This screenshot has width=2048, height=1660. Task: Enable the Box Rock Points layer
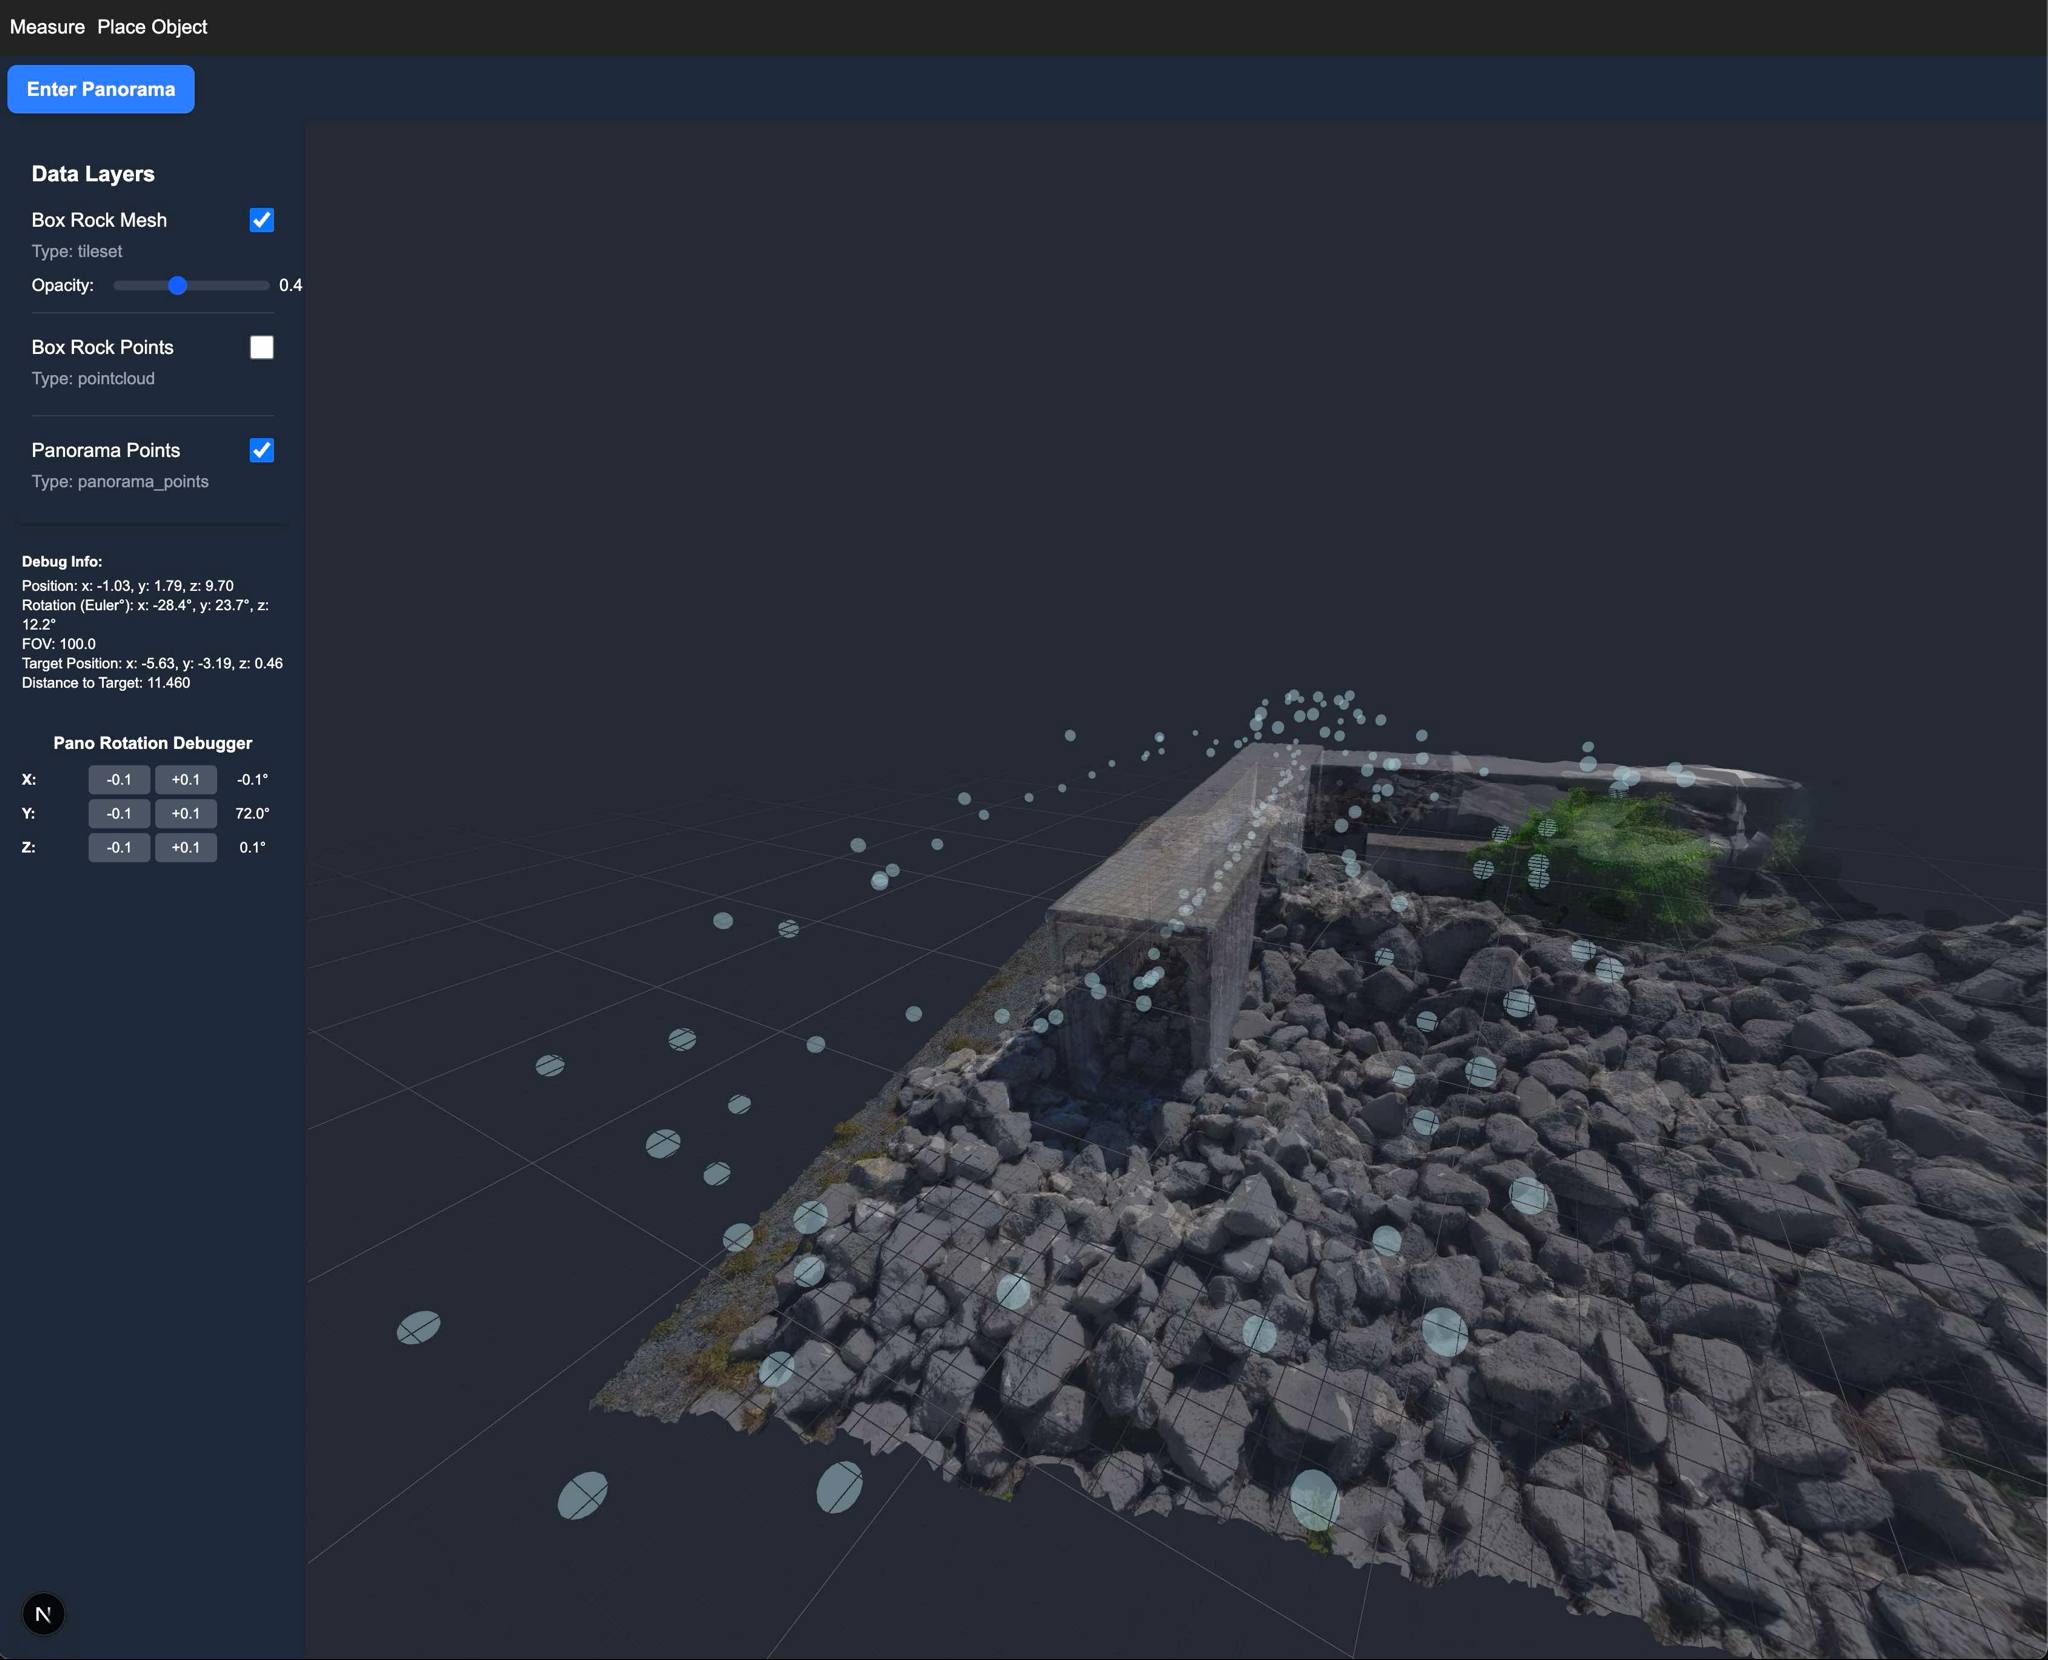click(x=261, y=347)
